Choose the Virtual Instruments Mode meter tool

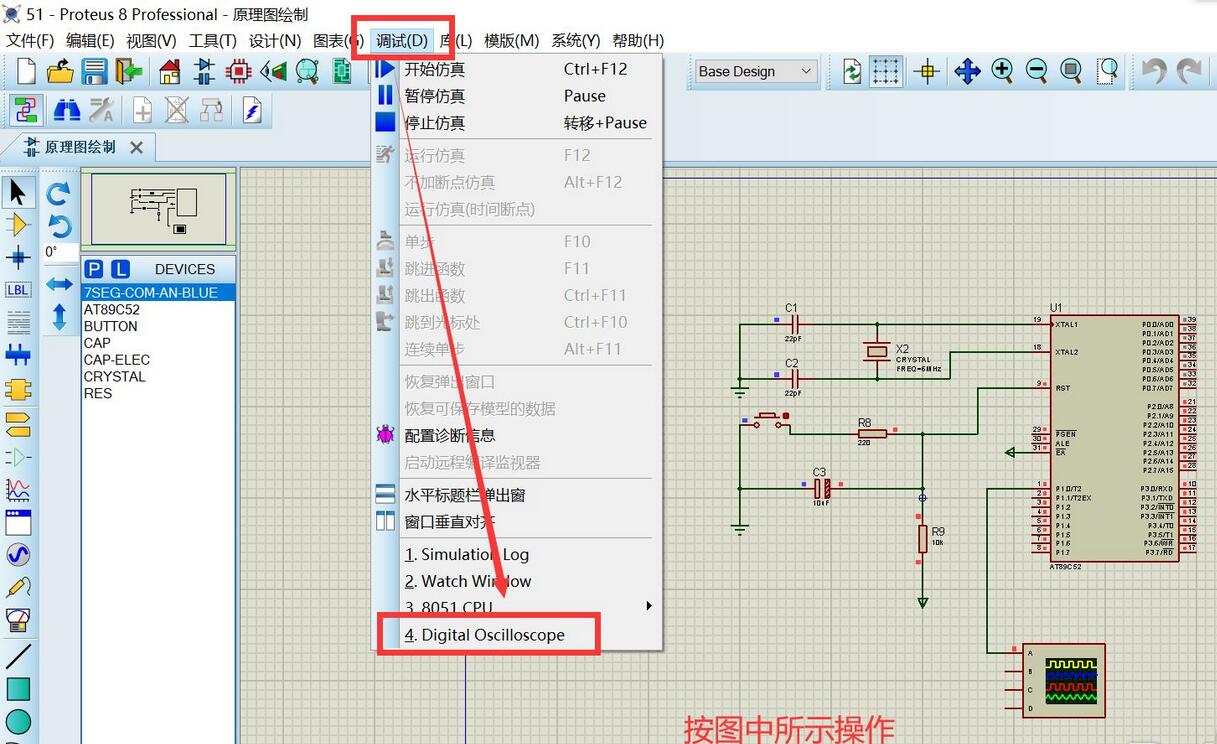click(x=18, y=620)
